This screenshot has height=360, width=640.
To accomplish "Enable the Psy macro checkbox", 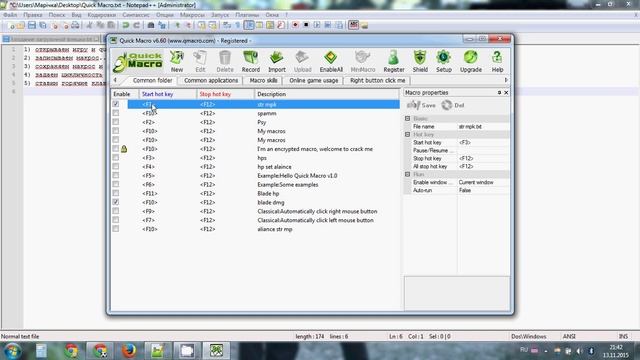I will coord(116,122).
